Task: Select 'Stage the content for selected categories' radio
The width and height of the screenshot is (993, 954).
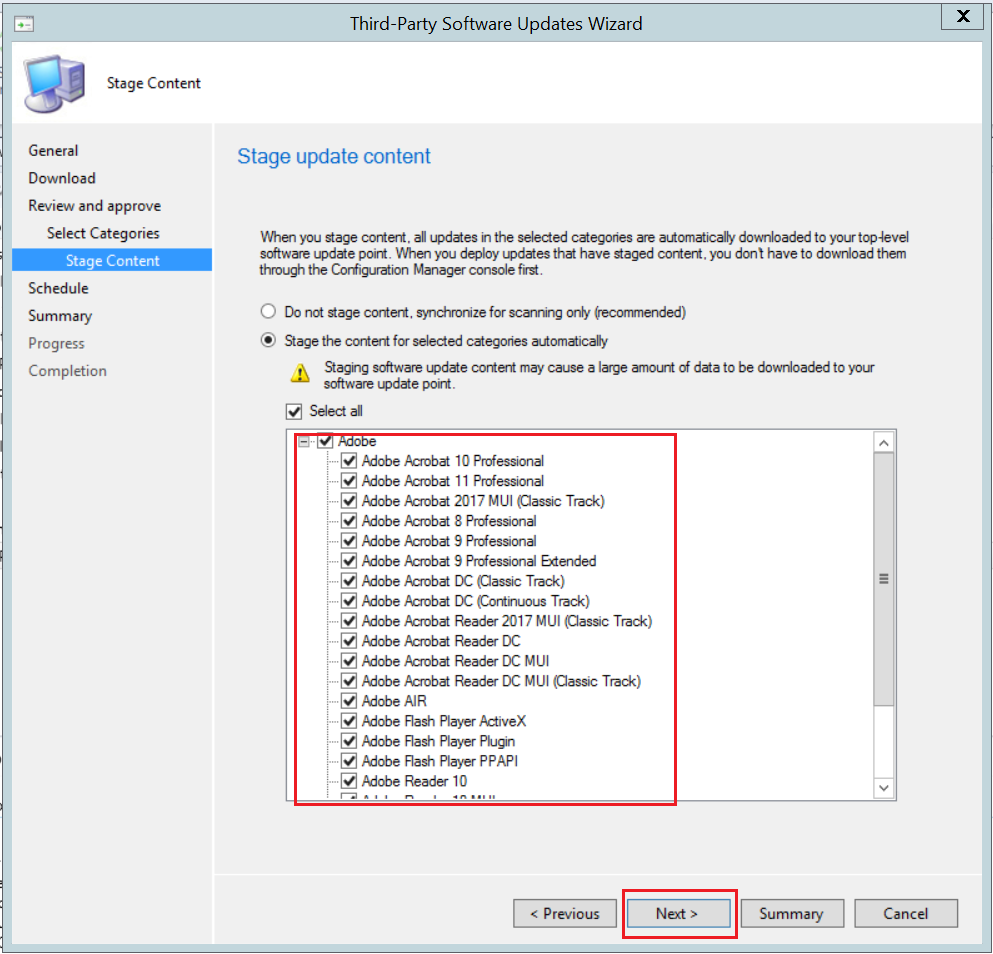Action: click(269, 340)
